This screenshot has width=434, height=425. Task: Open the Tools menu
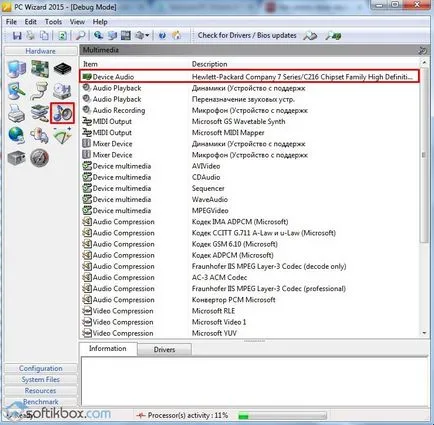(x=53, y=22)
